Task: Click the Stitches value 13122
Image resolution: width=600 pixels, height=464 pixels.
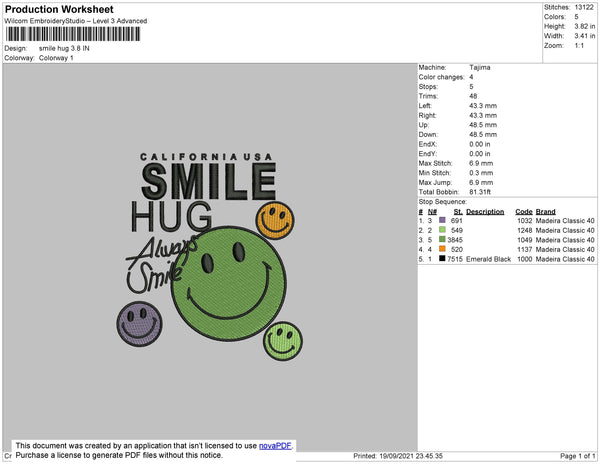Action: 584,7
